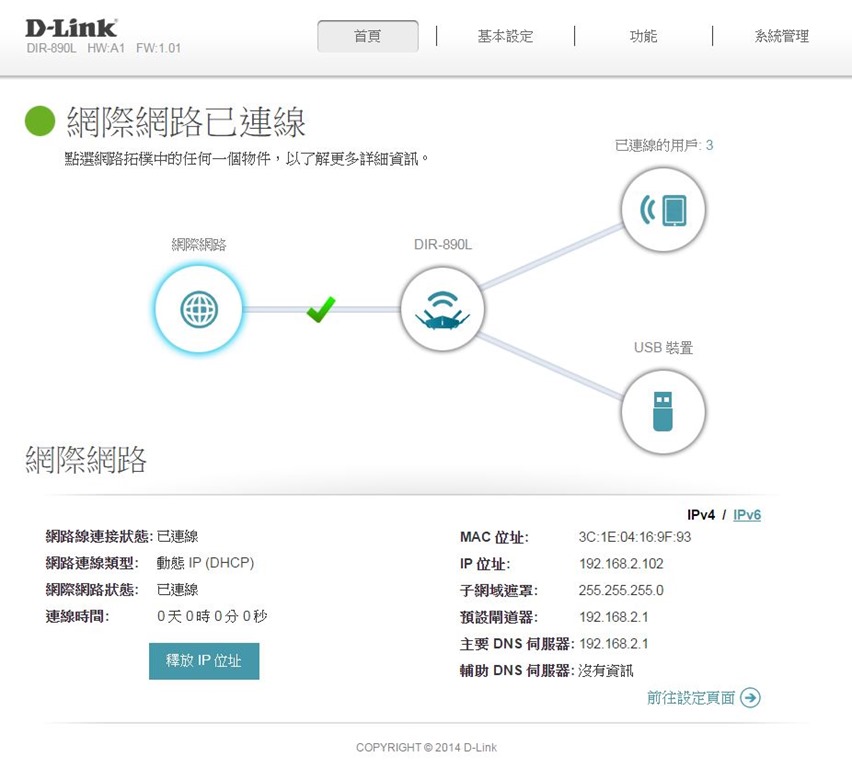
Task: Click the 網際網路 label above the globe
Action: (199, 245)
